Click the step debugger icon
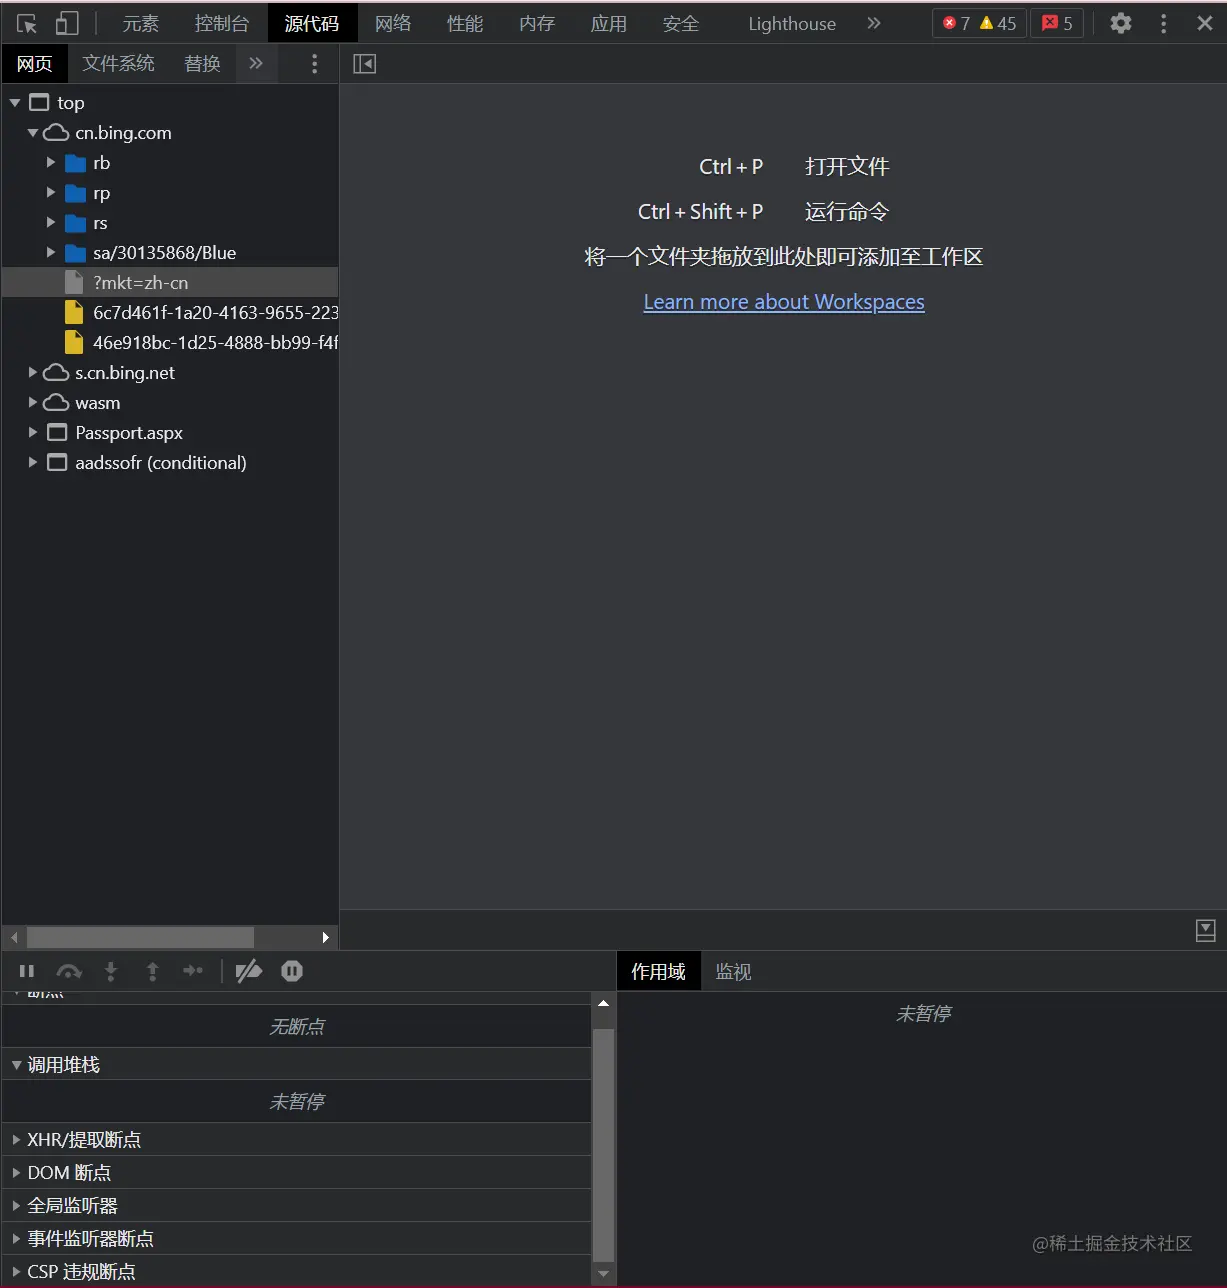This screenshot has width=1227, height=1288. (x=193, y=970)
